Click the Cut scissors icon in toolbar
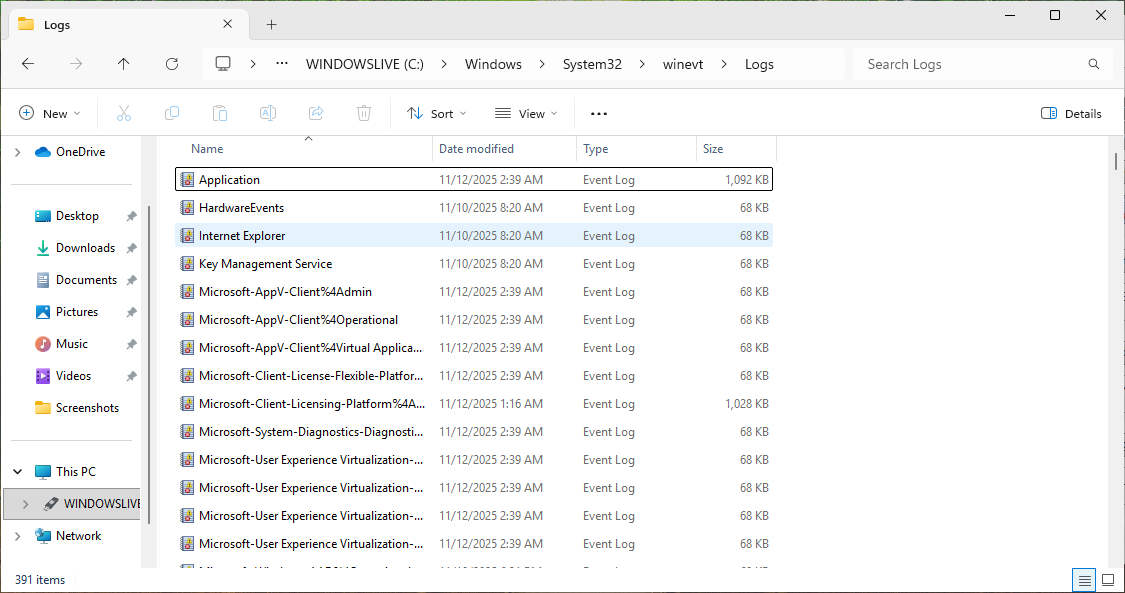Viewport: 1125px width, 593px height. click(x=124, y=114)
